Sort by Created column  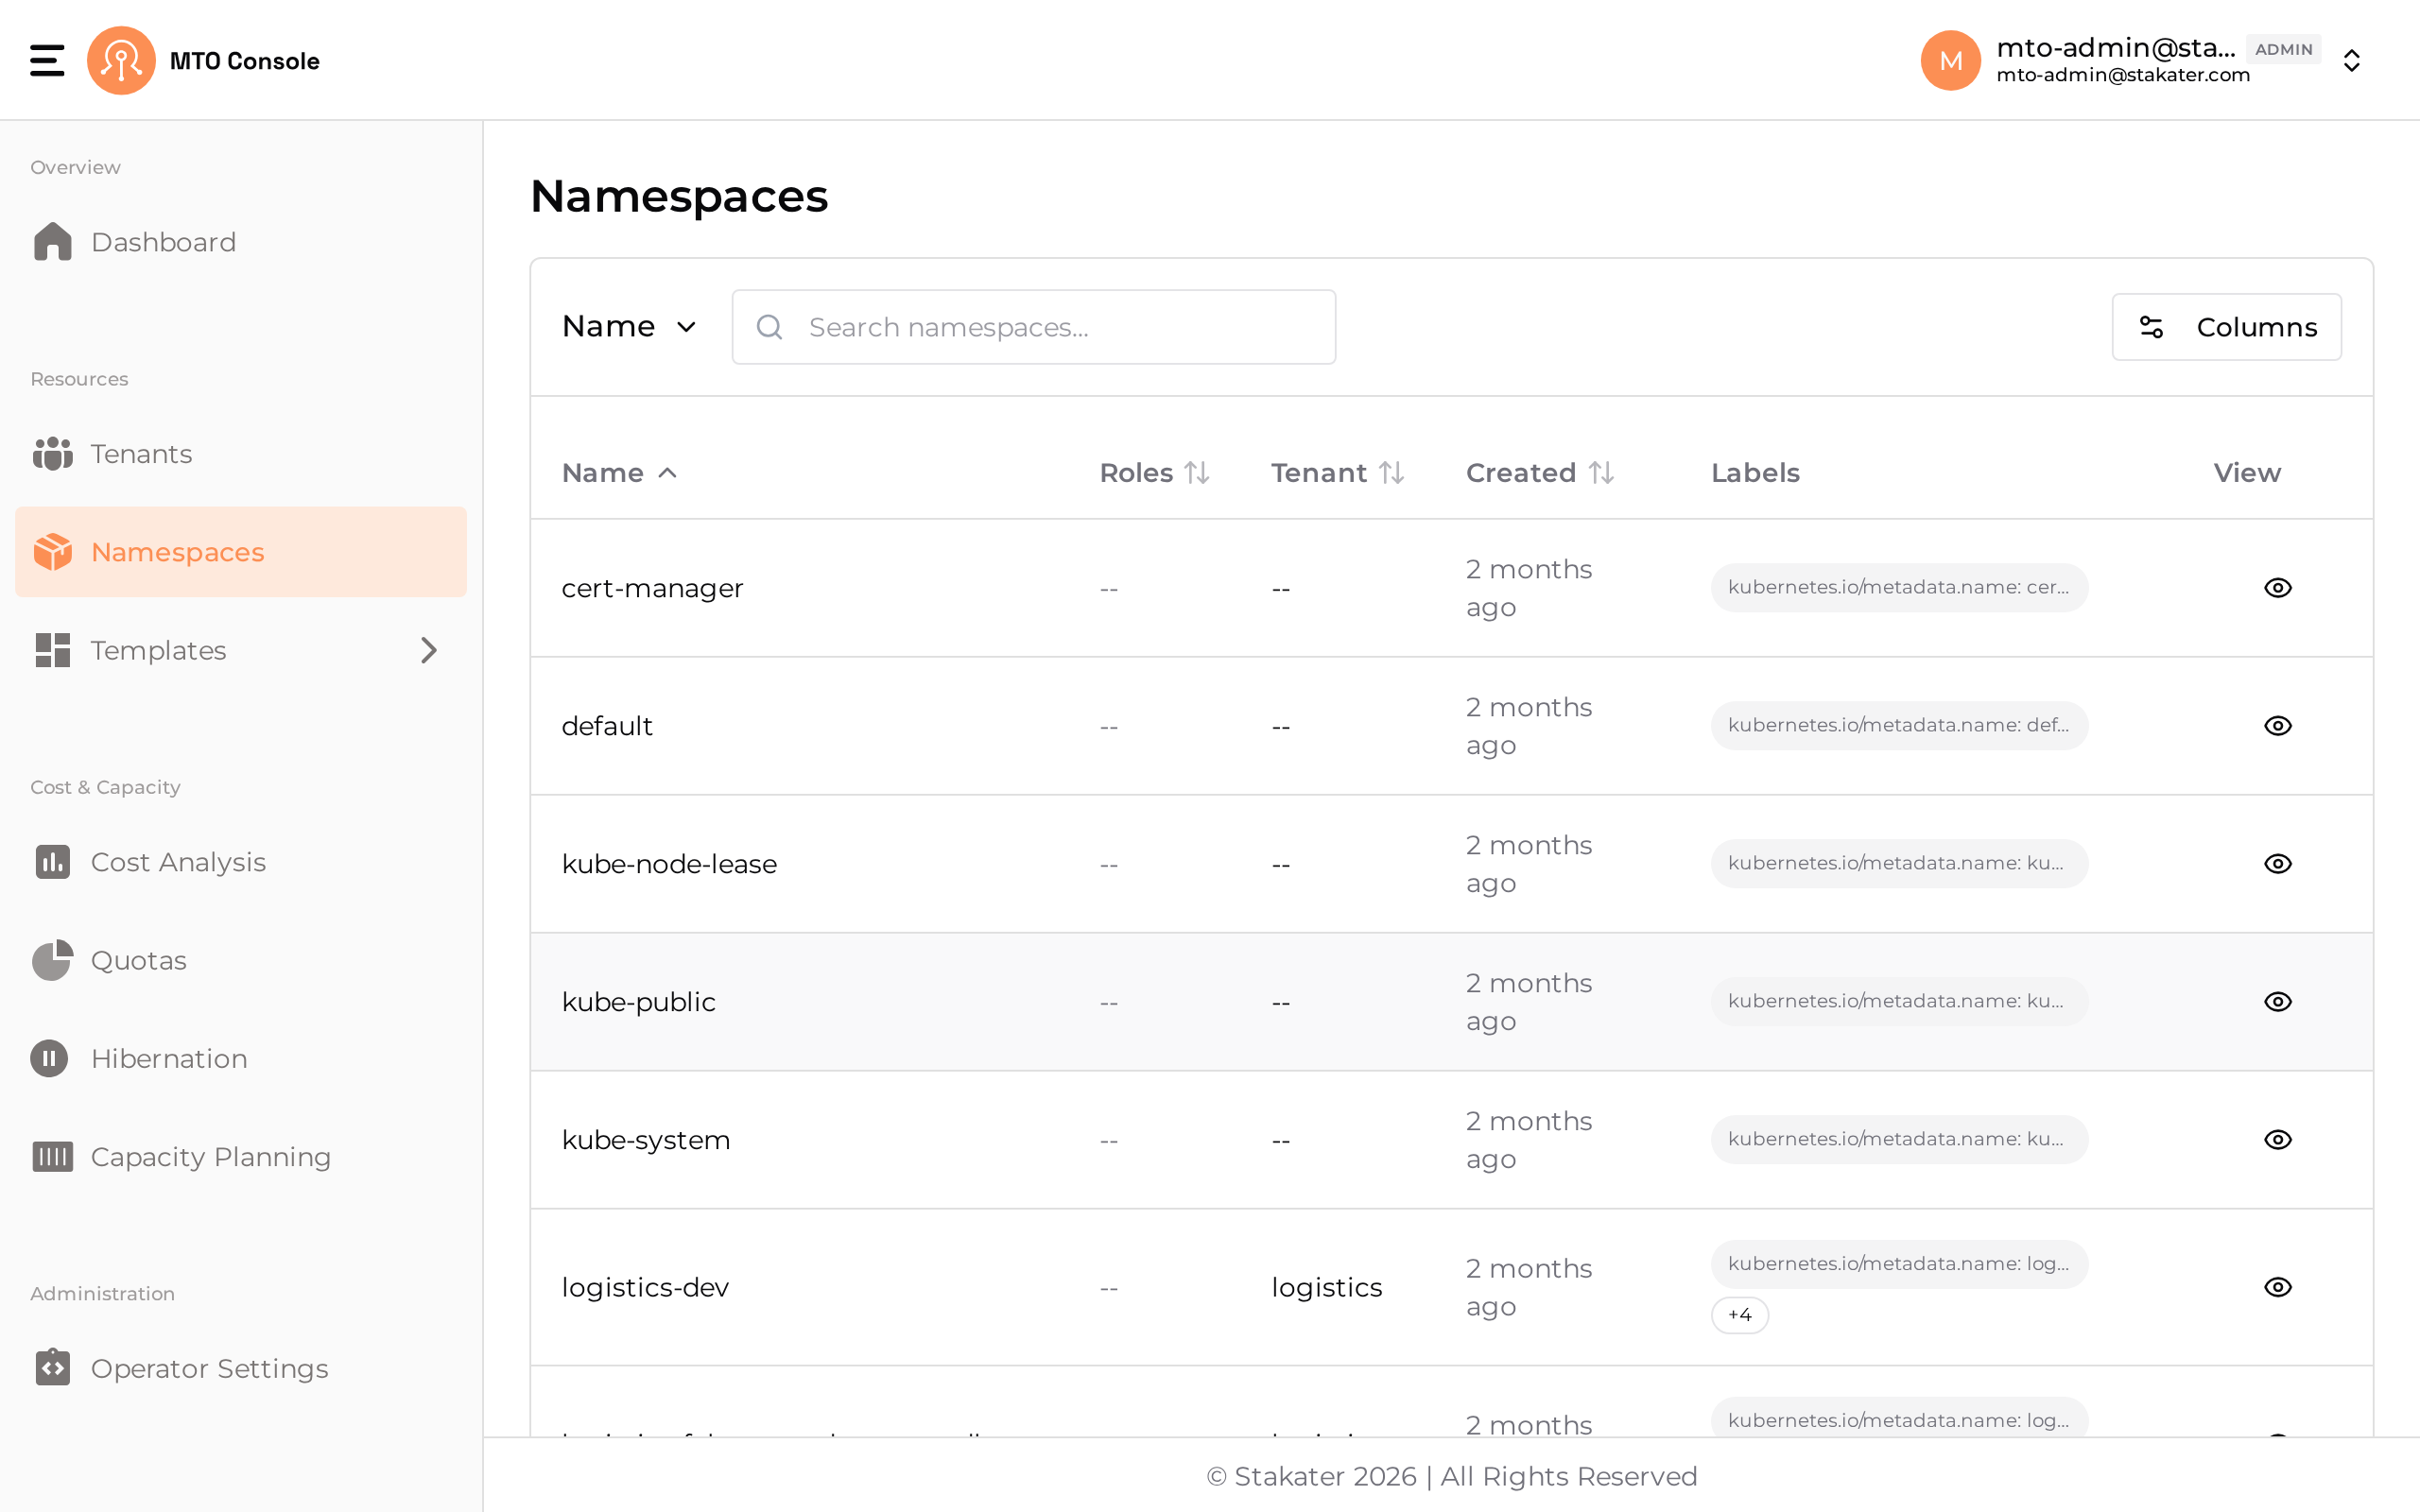click(1540, 473)
